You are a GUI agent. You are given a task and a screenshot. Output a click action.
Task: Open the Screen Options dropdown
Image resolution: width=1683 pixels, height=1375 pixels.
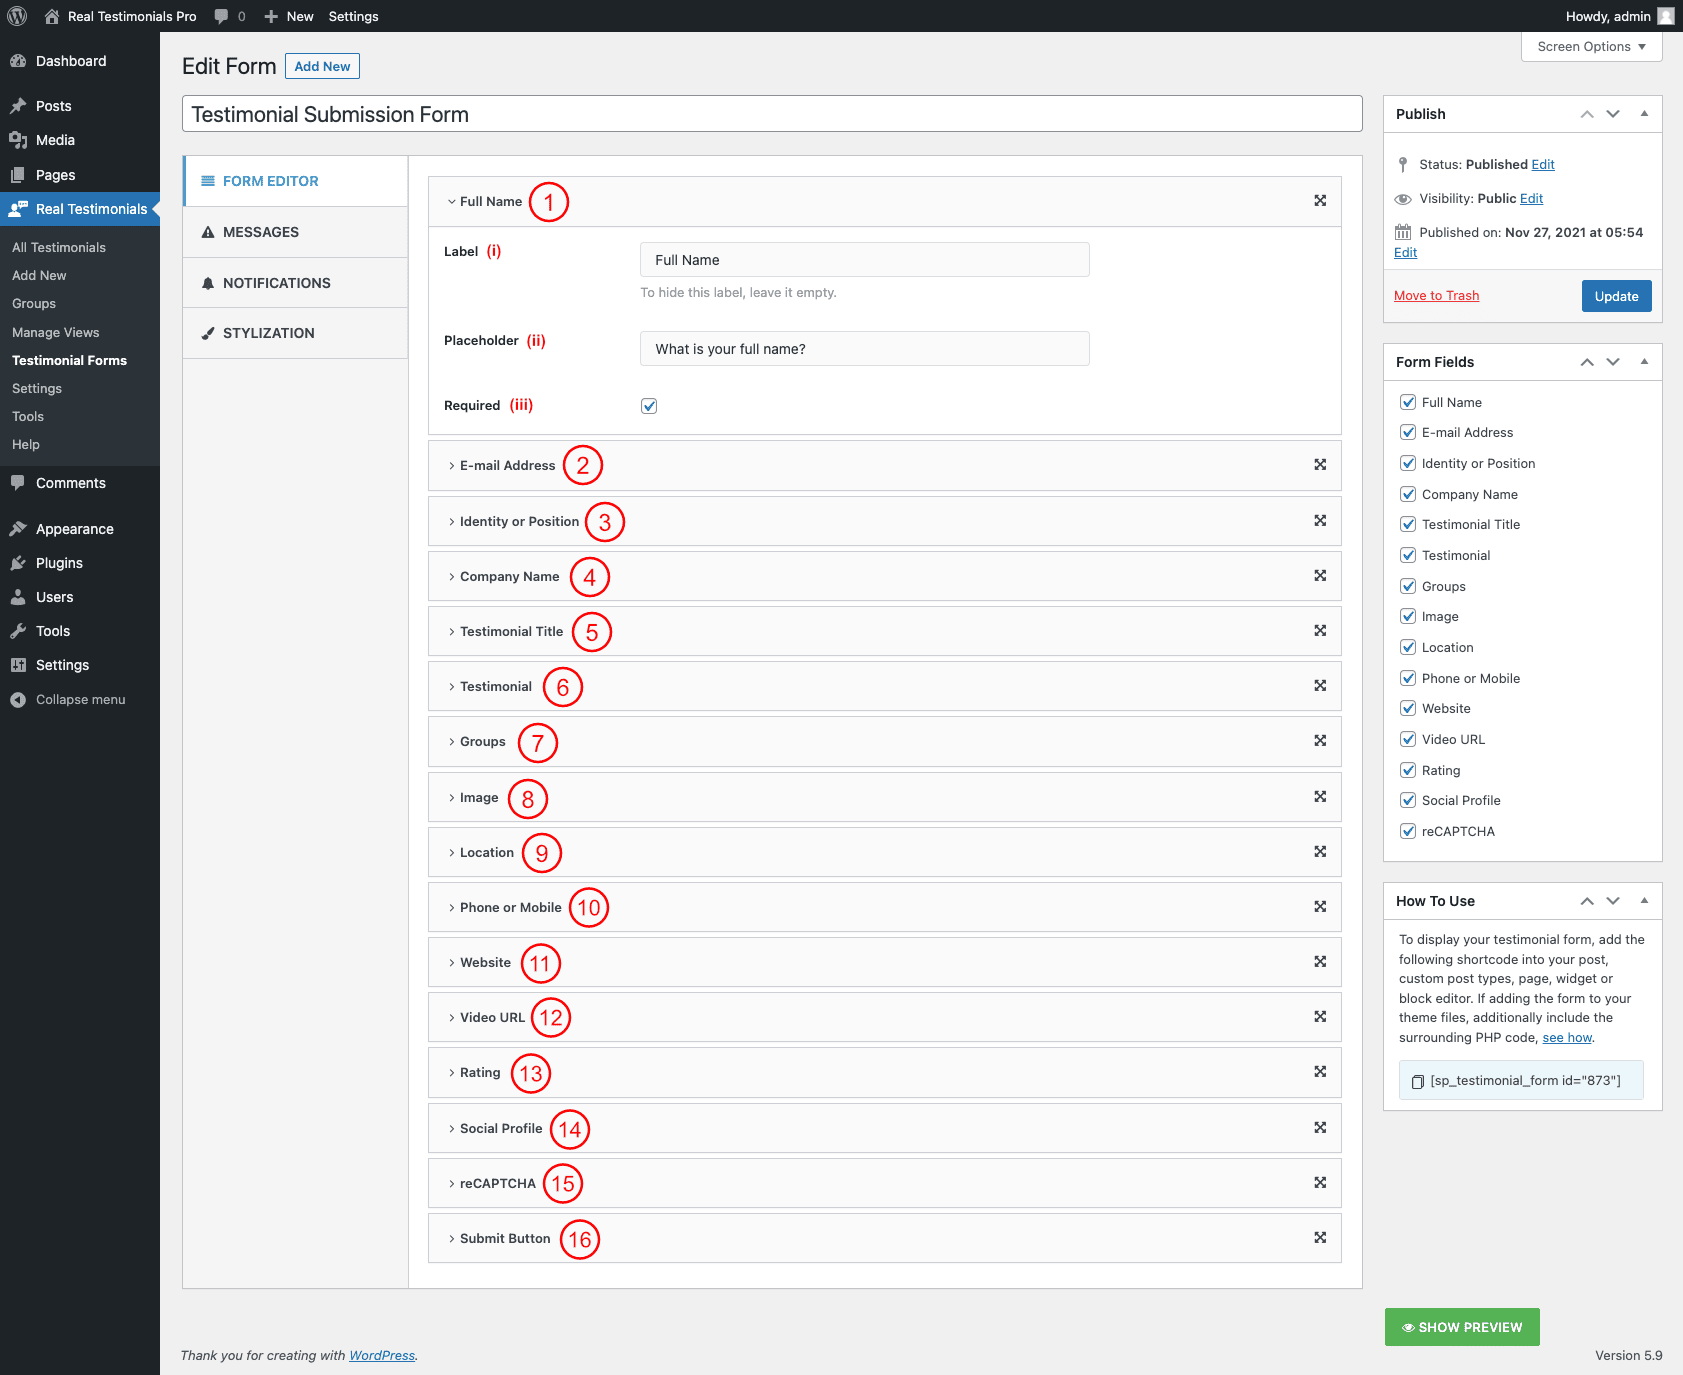[x=1591, y=47]
